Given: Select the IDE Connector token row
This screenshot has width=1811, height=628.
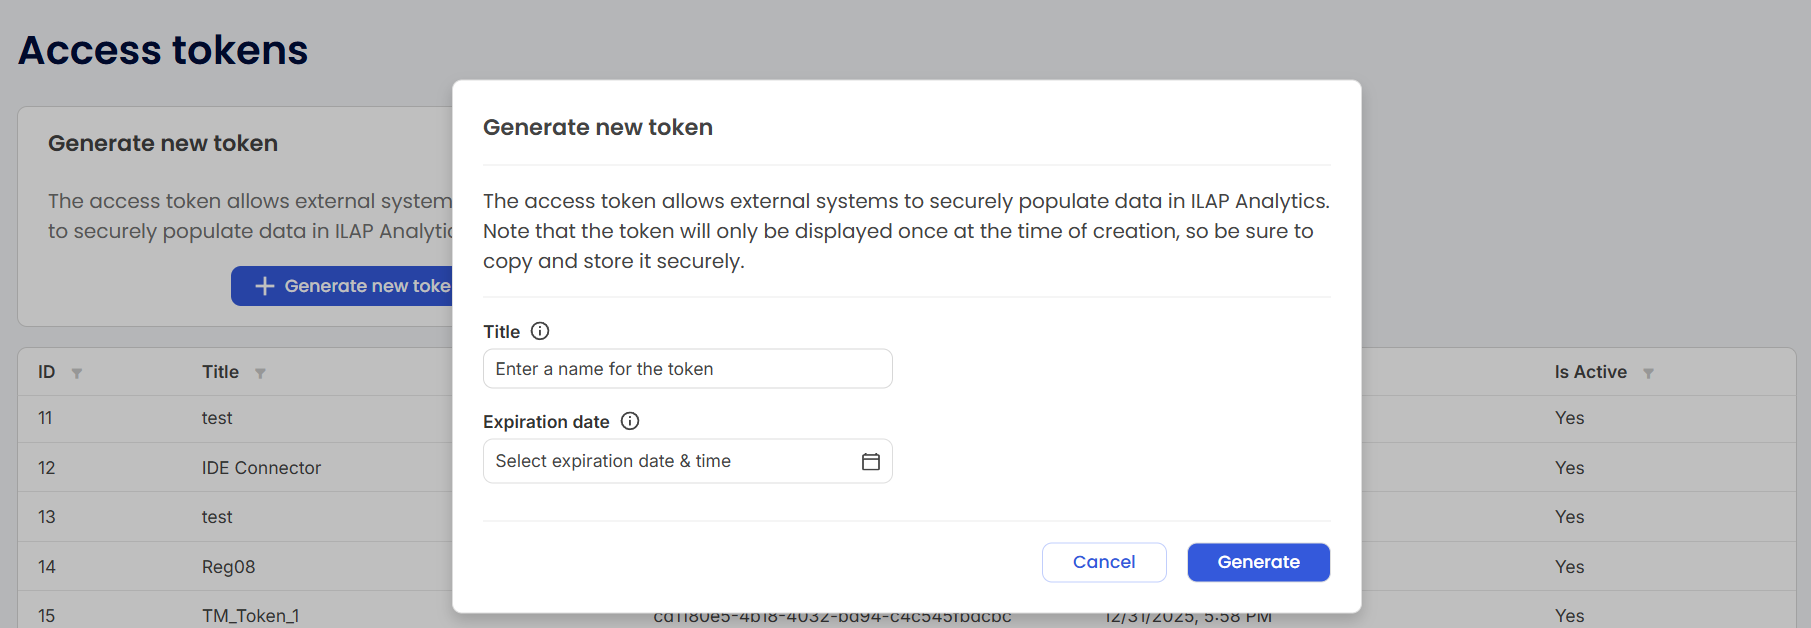Looking at the screenshot, I should pyautogui.click(x=261, y=467).
